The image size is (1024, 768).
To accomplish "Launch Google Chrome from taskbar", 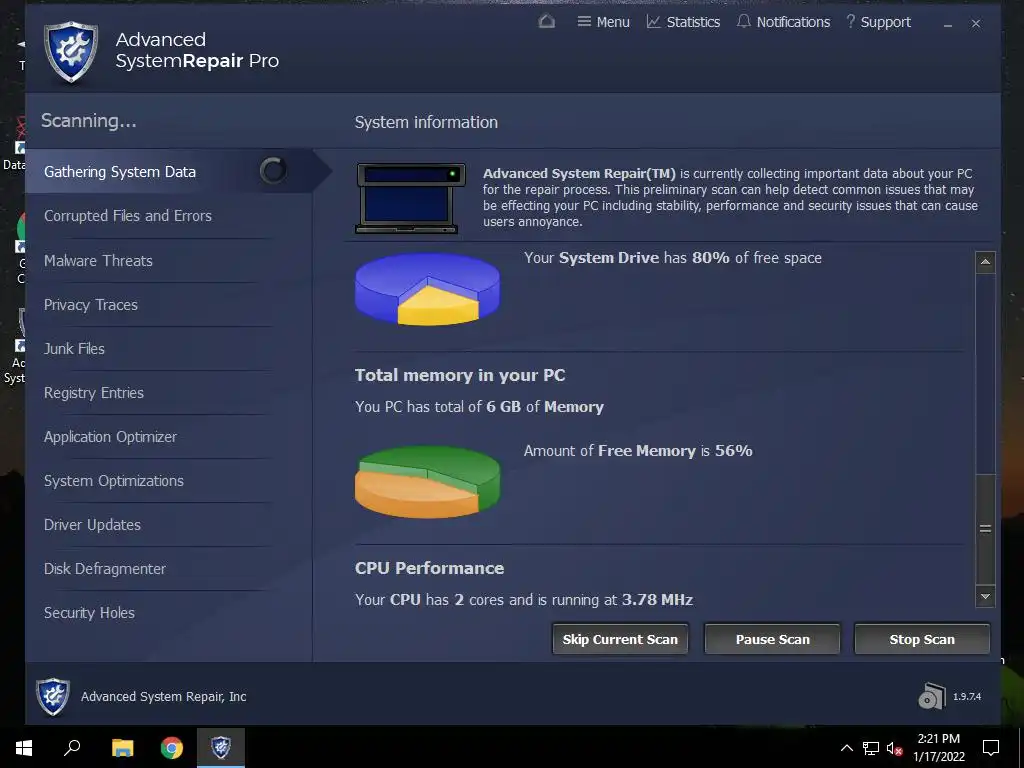I will coord(172,747).
